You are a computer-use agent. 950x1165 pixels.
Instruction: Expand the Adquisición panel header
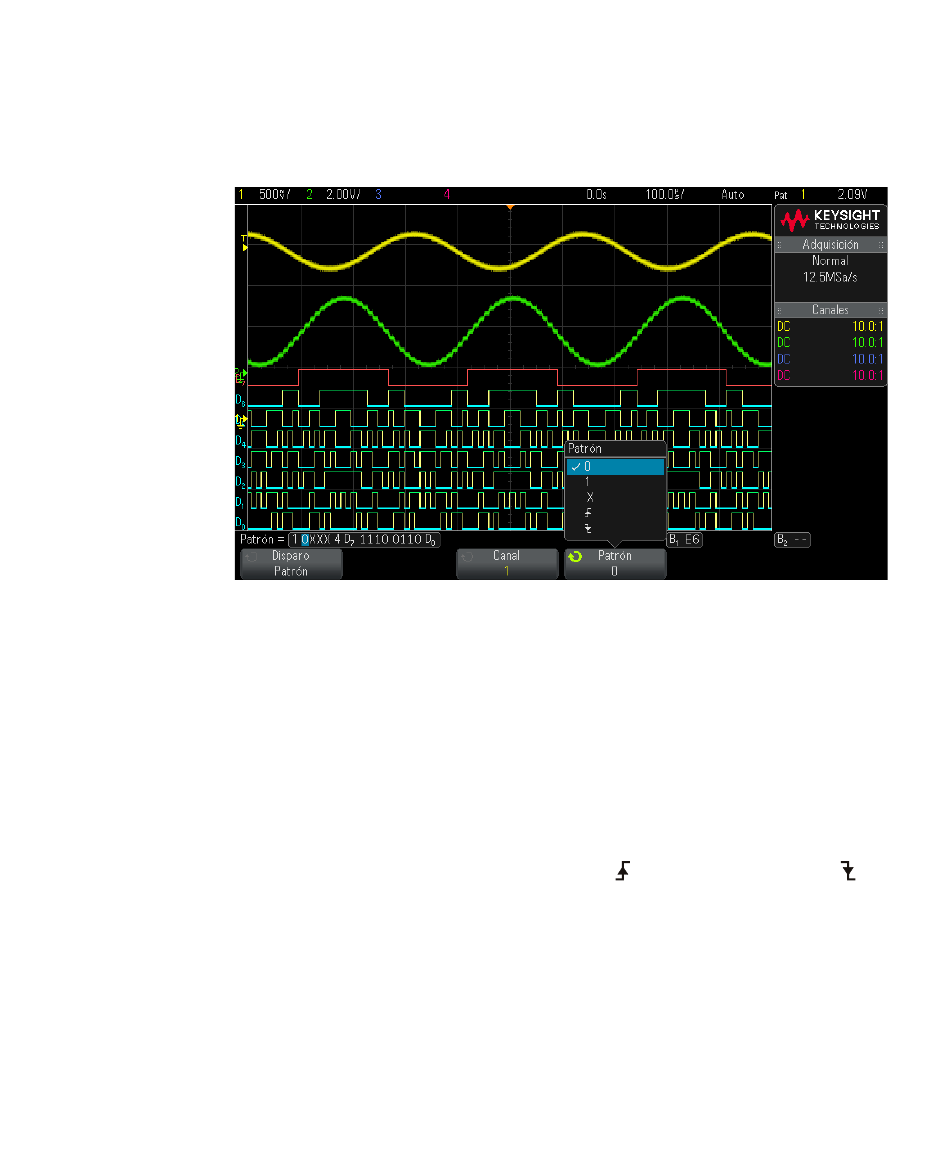[x=830, y=244]
